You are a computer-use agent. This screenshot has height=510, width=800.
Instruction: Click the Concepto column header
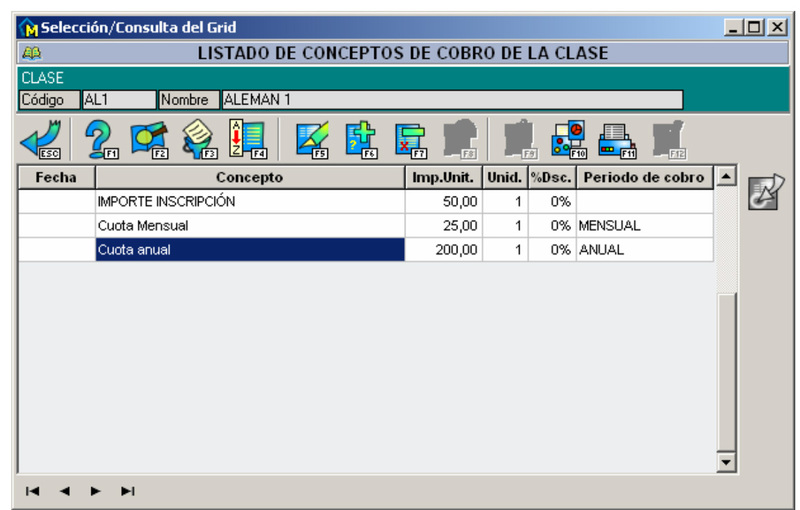[249, 177]
